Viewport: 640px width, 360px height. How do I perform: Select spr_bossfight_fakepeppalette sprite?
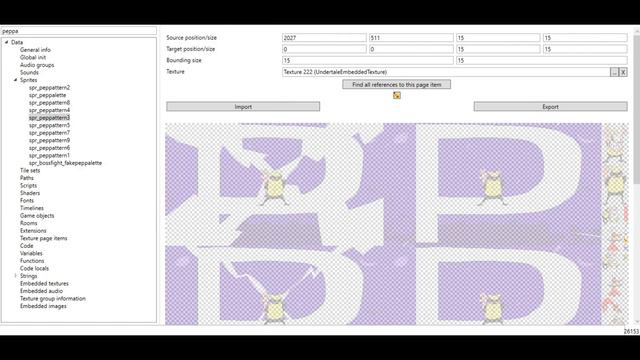[65, 163]
